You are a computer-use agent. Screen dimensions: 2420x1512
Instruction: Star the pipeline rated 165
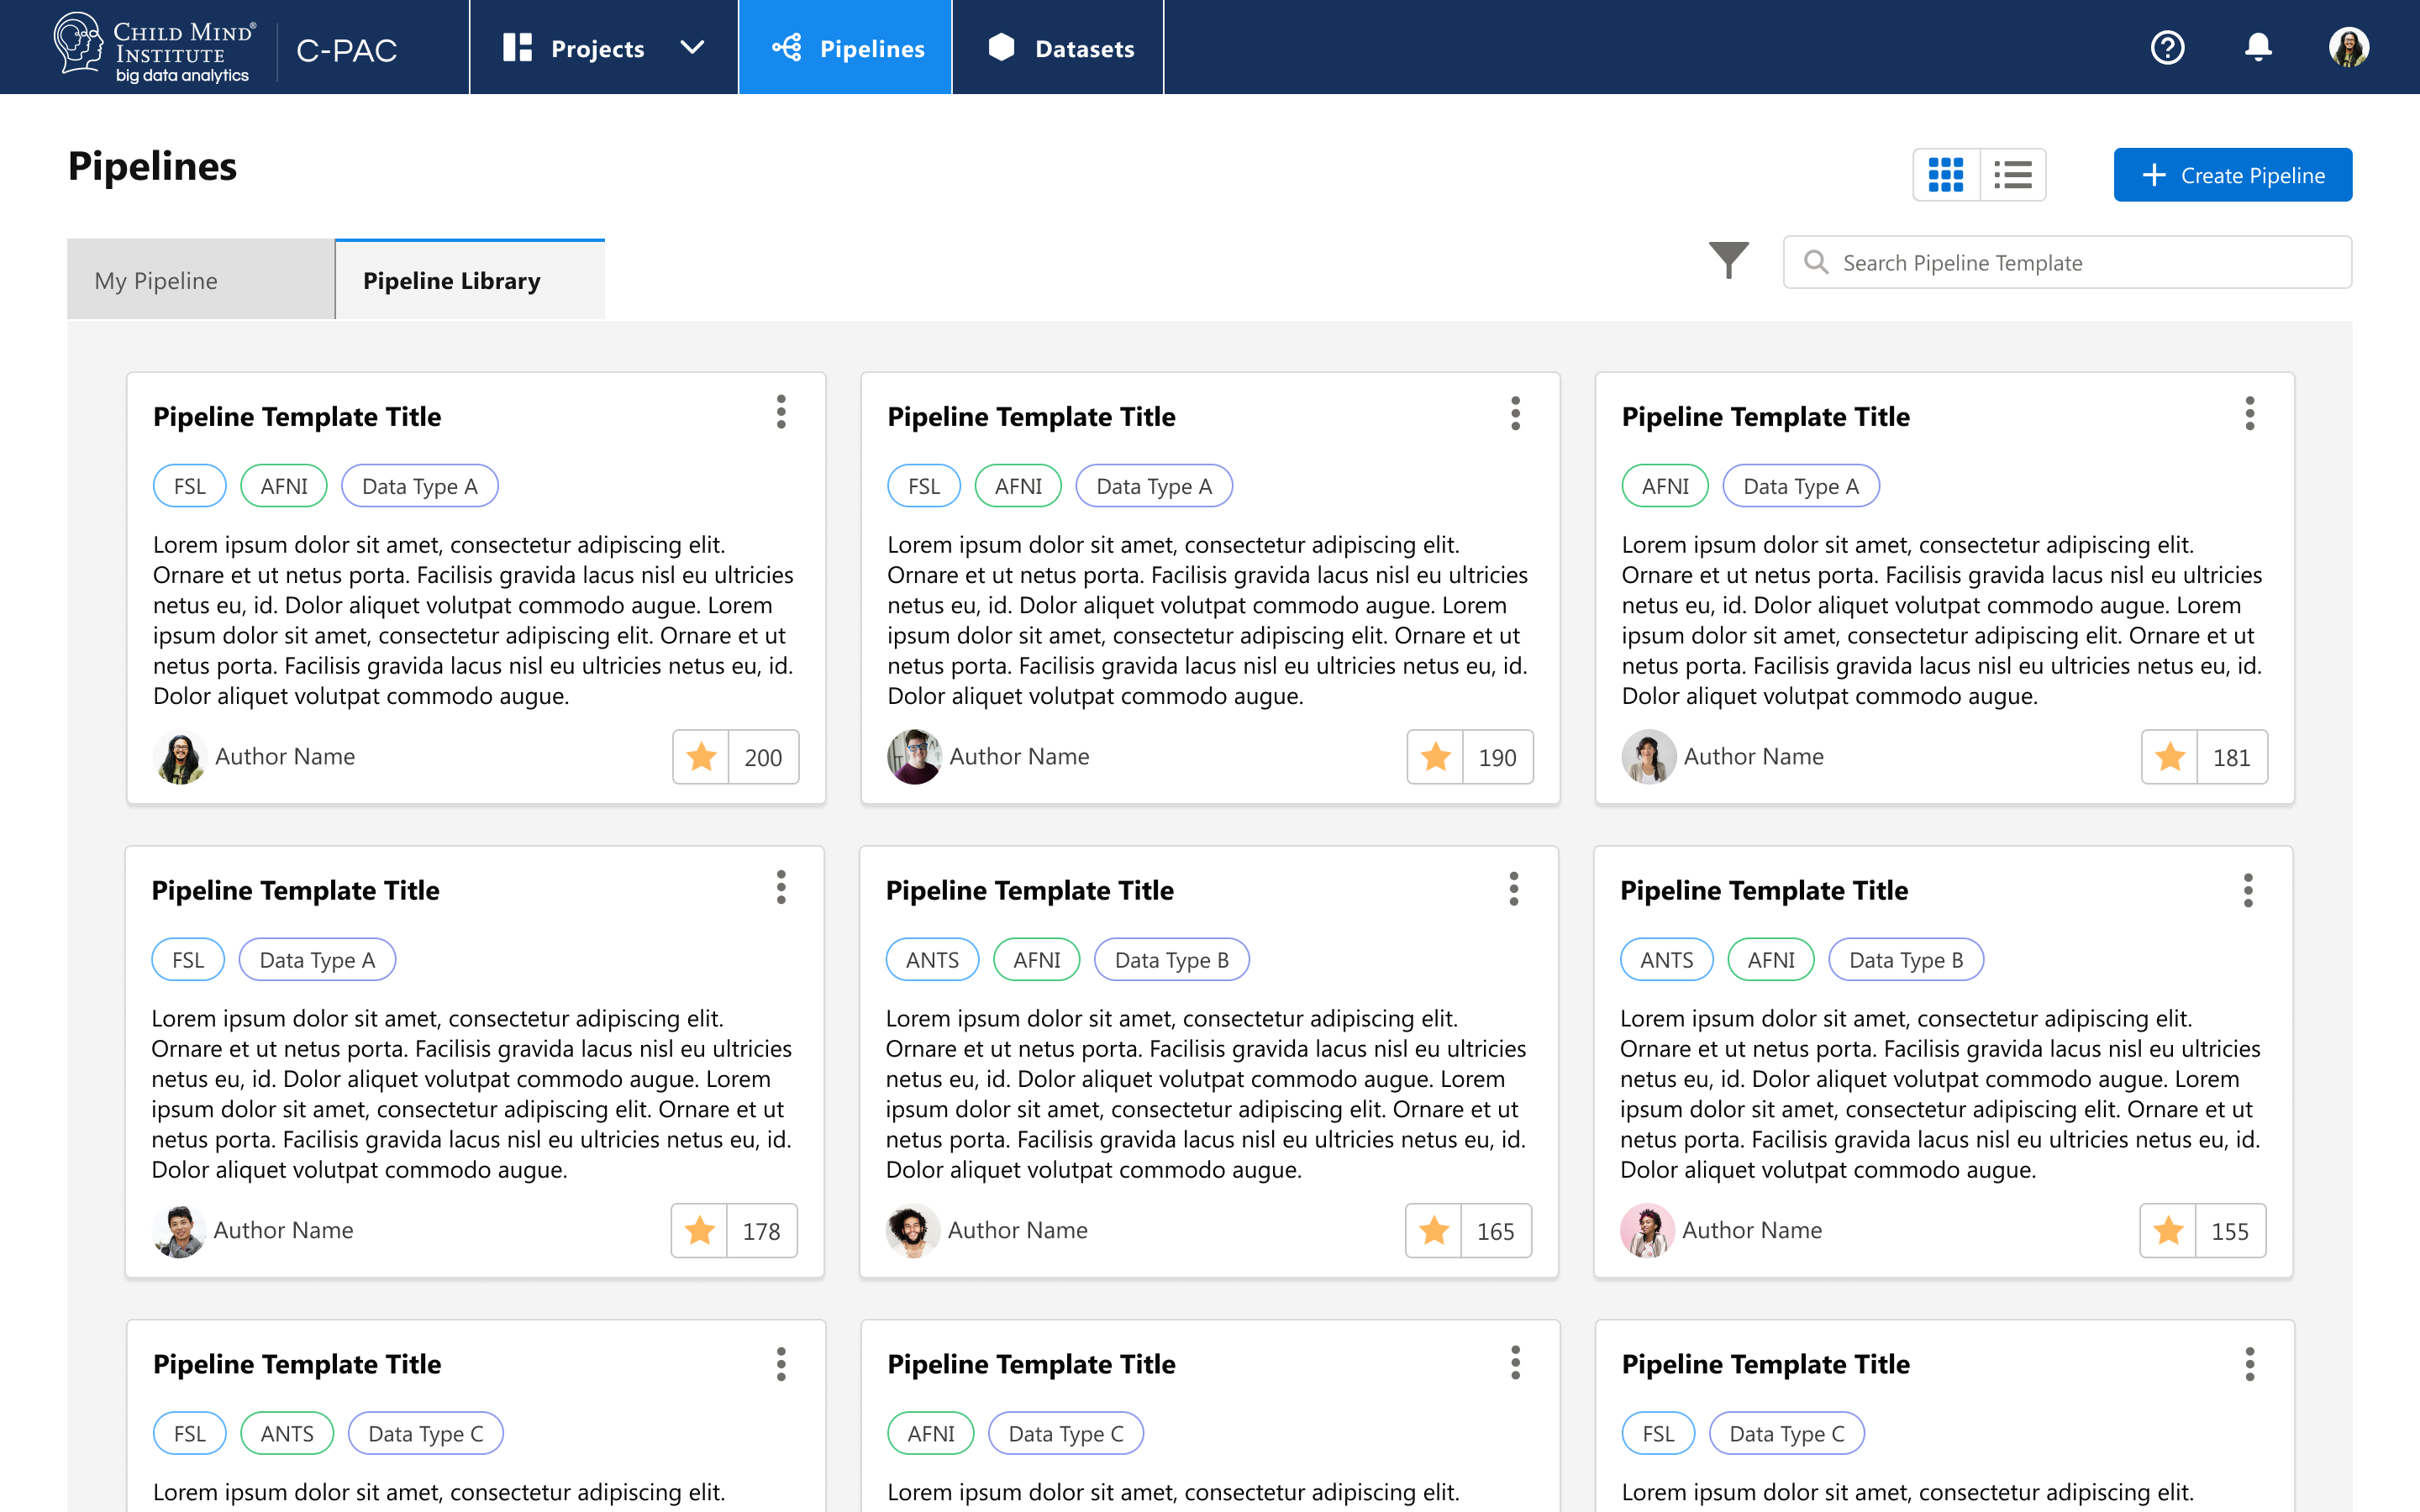[1434, 1231]
